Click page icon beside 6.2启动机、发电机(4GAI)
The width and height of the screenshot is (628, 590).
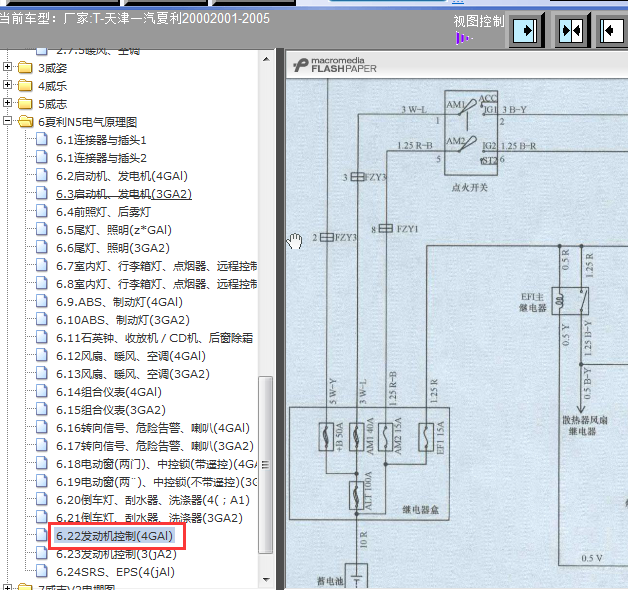pos(42,175)
